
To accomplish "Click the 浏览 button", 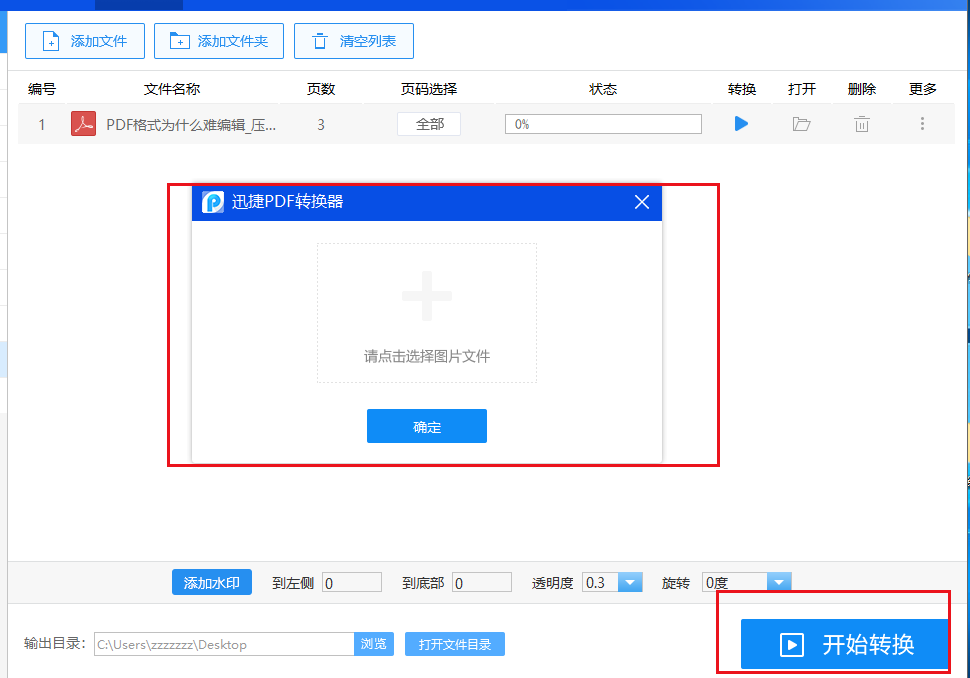I will (x=374, y=644).
